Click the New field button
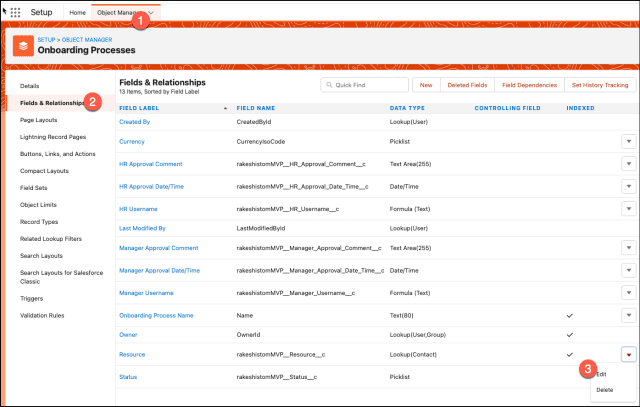Viewport: 640px width, 407px height. coord(426,86)
